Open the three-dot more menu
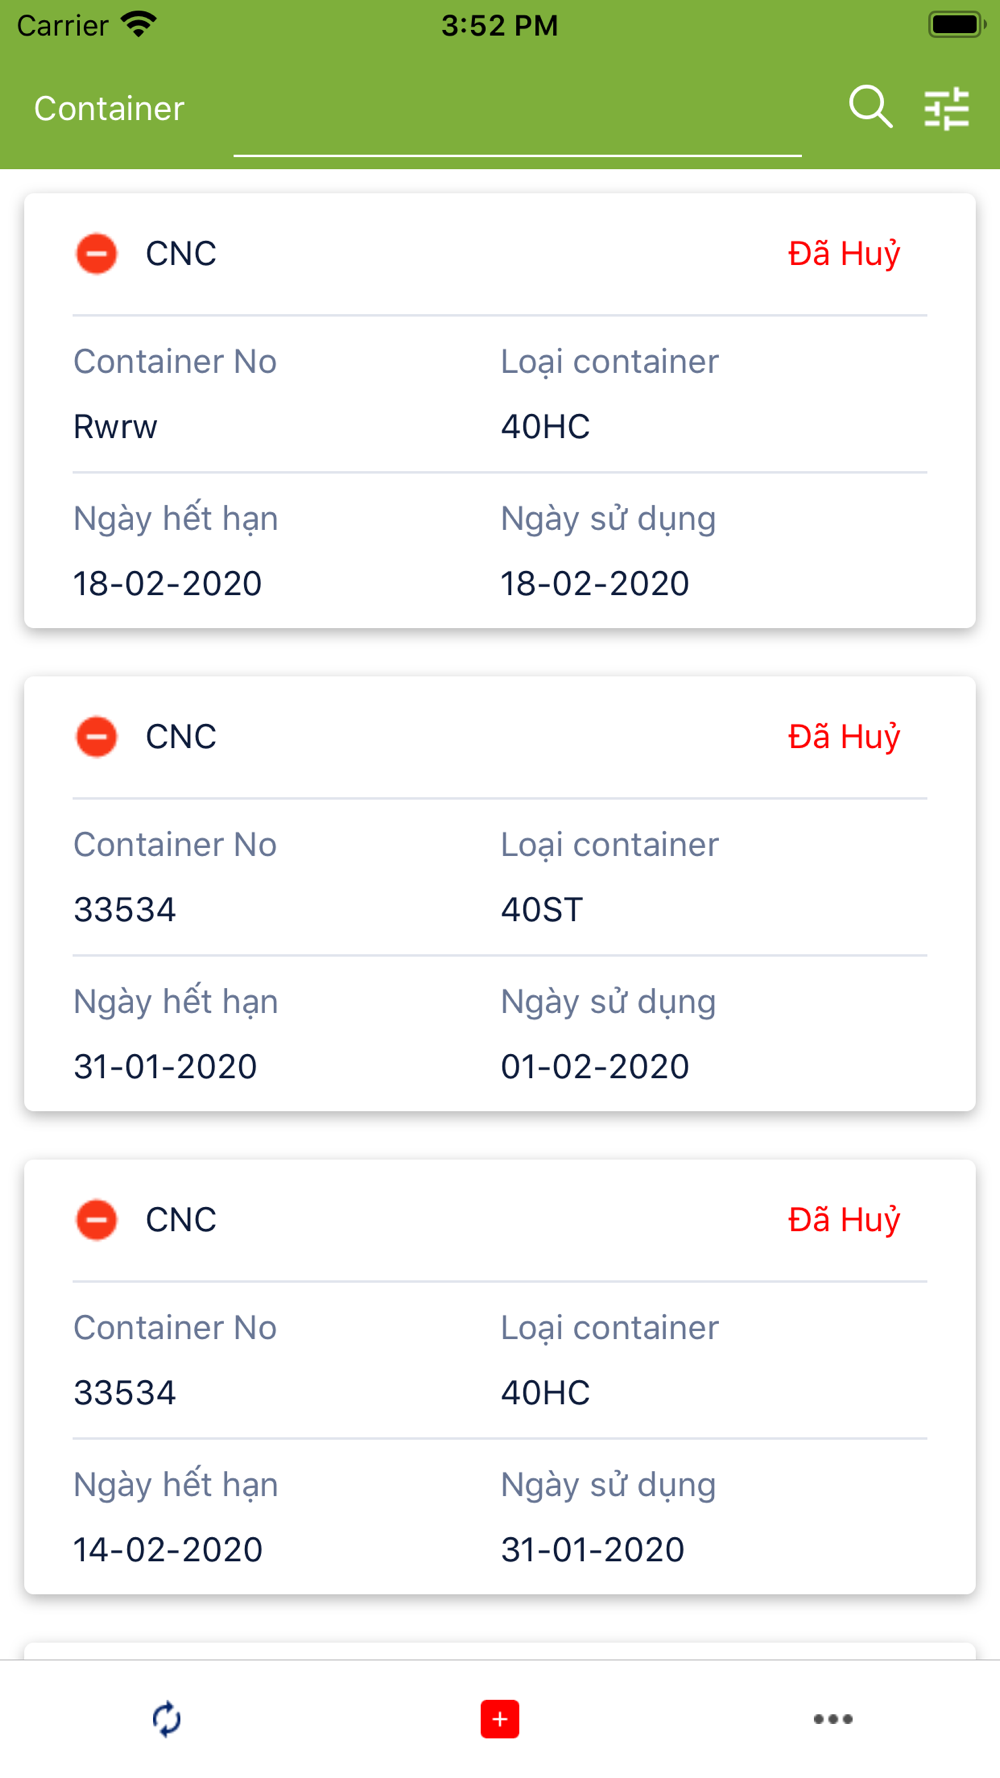1000x1778 pixels. pyautogui.click(x=833, y=1719)
